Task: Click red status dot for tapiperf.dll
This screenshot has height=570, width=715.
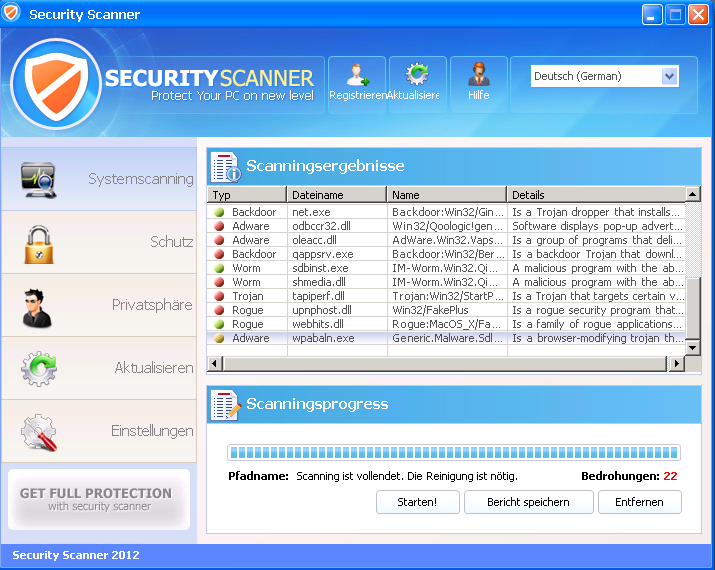Action: tap(219, 296)
